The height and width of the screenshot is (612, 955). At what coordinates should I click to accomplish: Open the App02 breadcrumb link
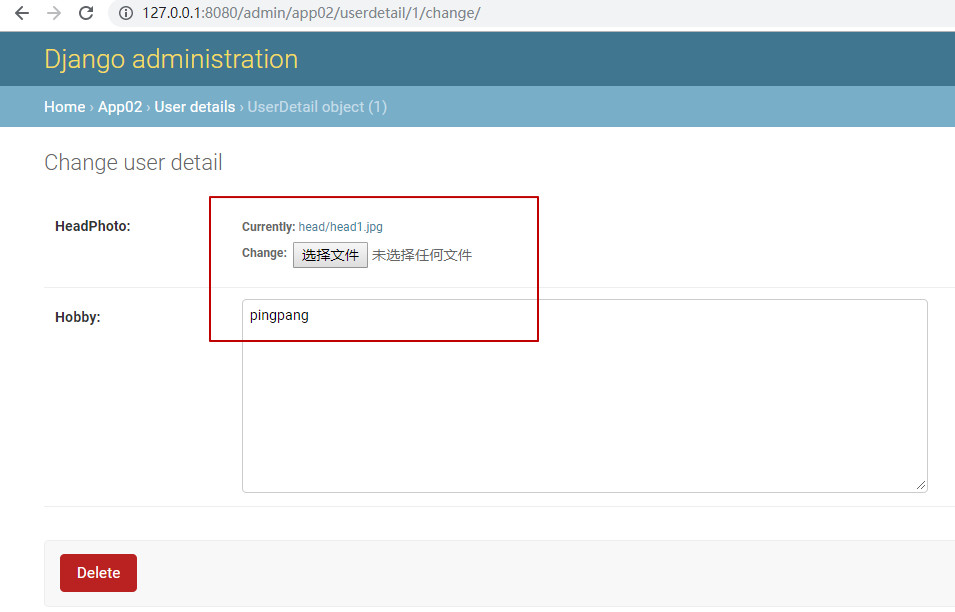coord(120,107)
